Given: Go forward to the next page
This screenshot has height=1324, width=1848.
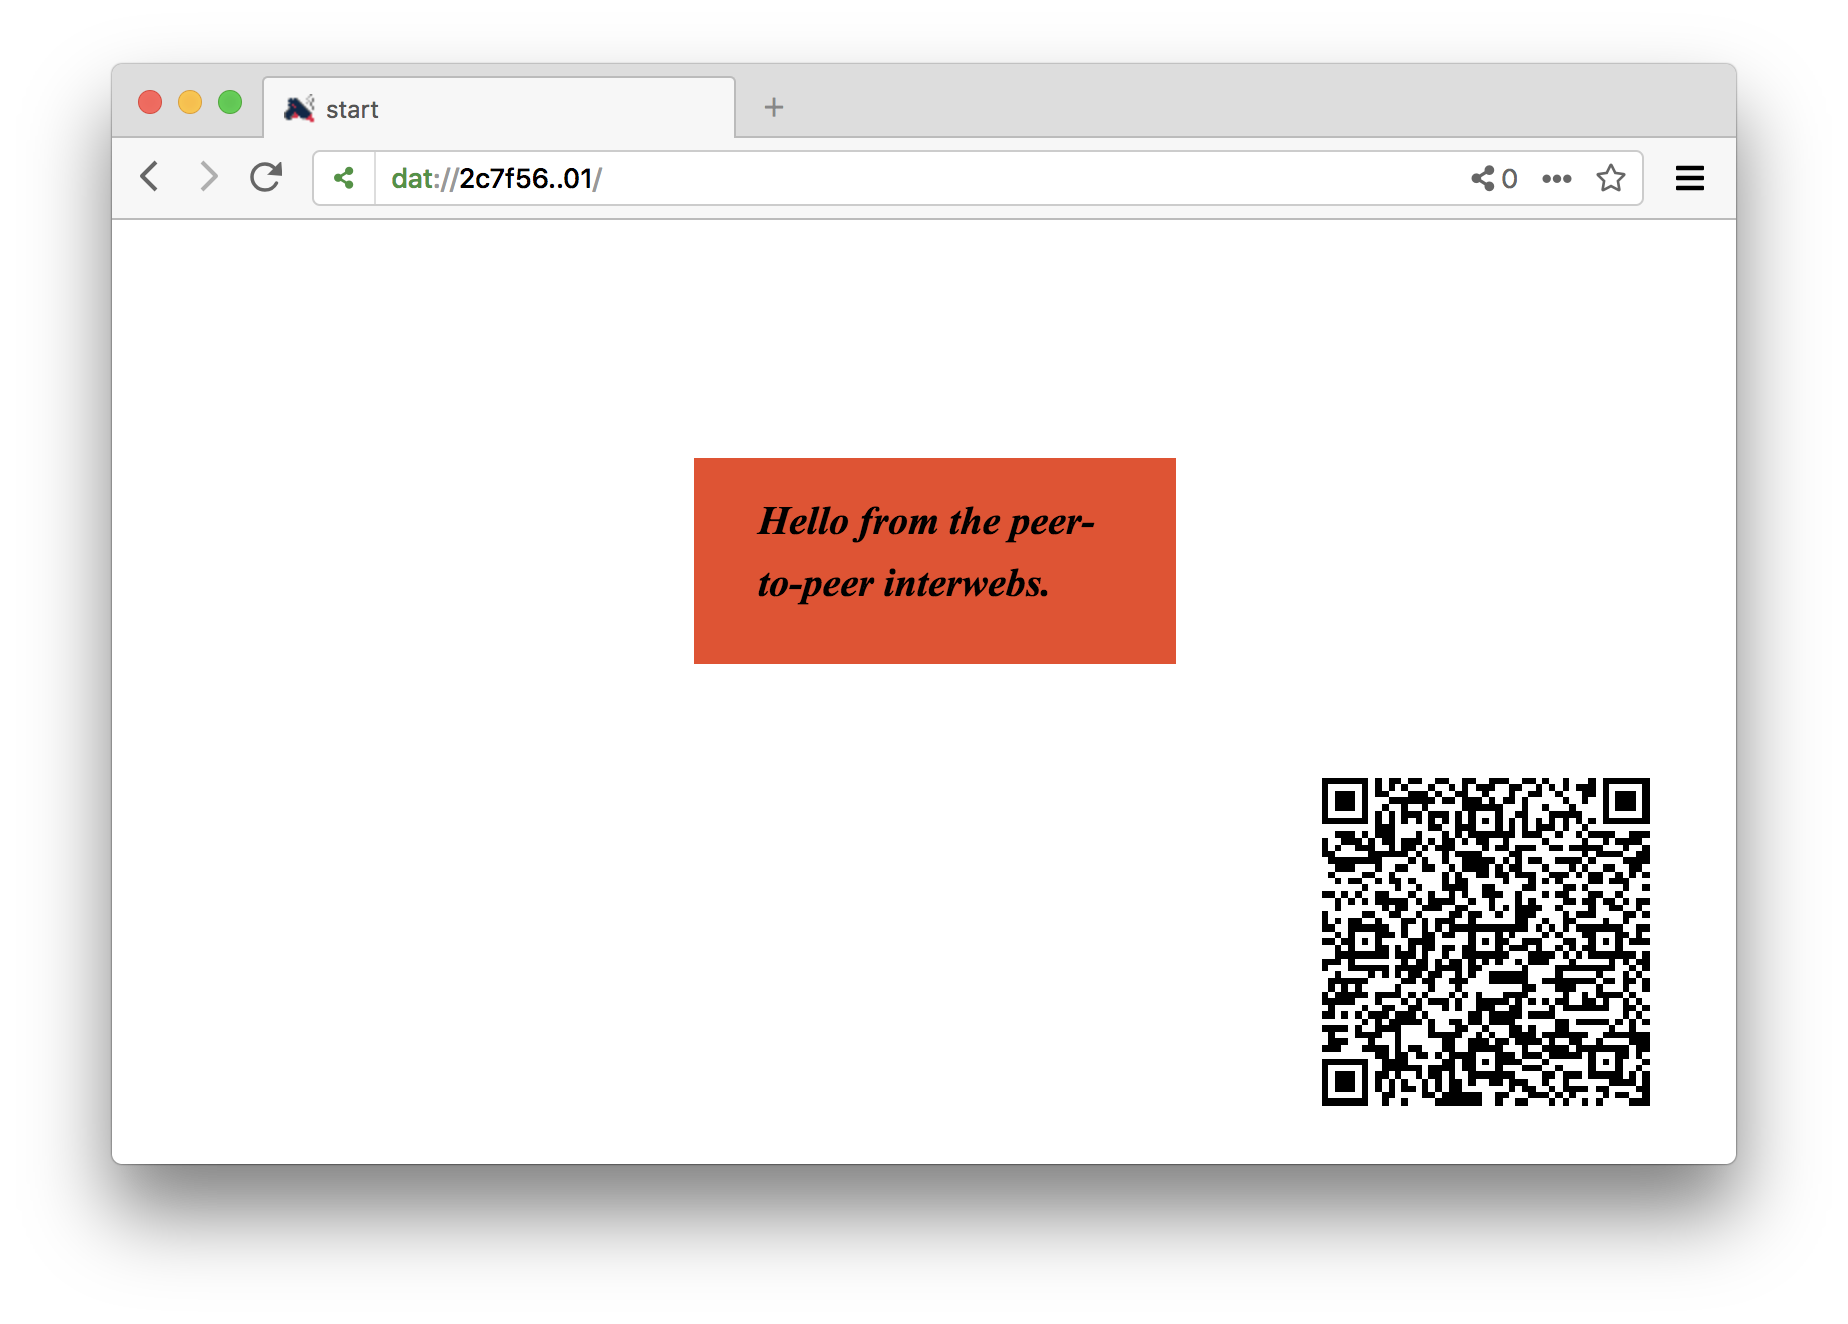Looking at the screenshot, I should (x=207, y=177).
